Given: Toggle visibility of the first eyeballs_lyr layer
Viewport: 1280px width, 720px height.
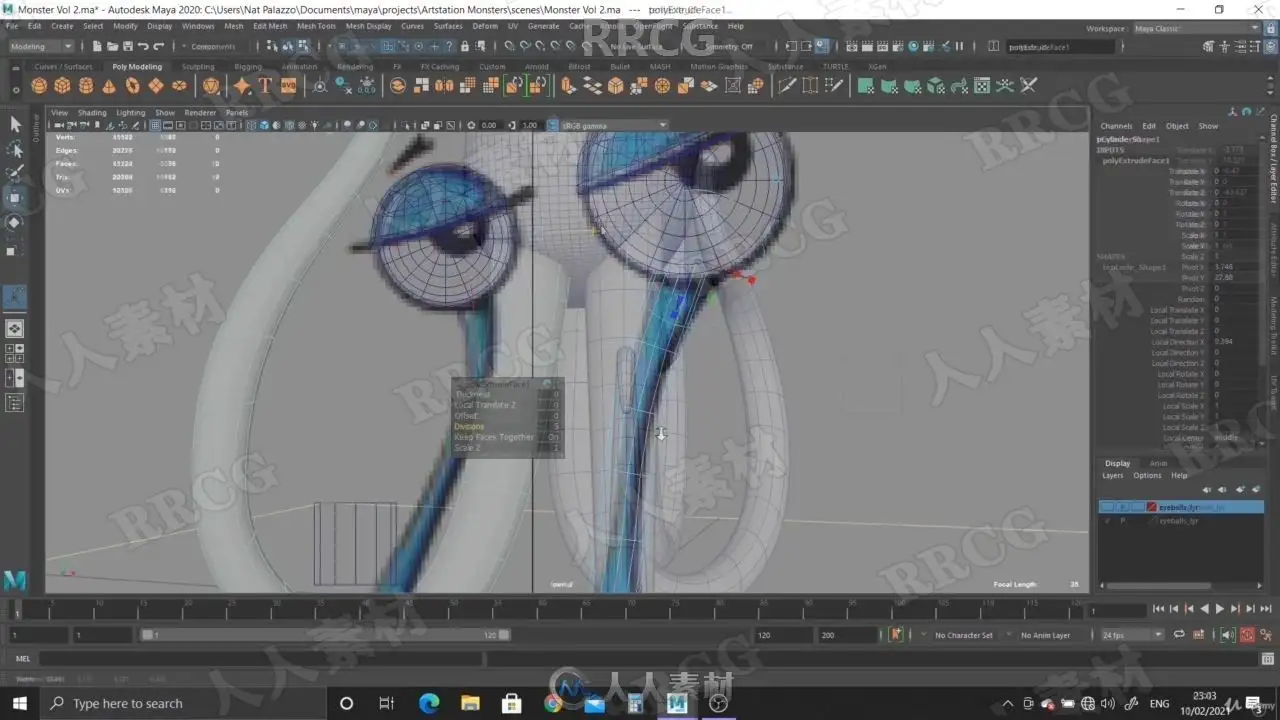Looking at the screenshot, I should tap(1106, 507).
